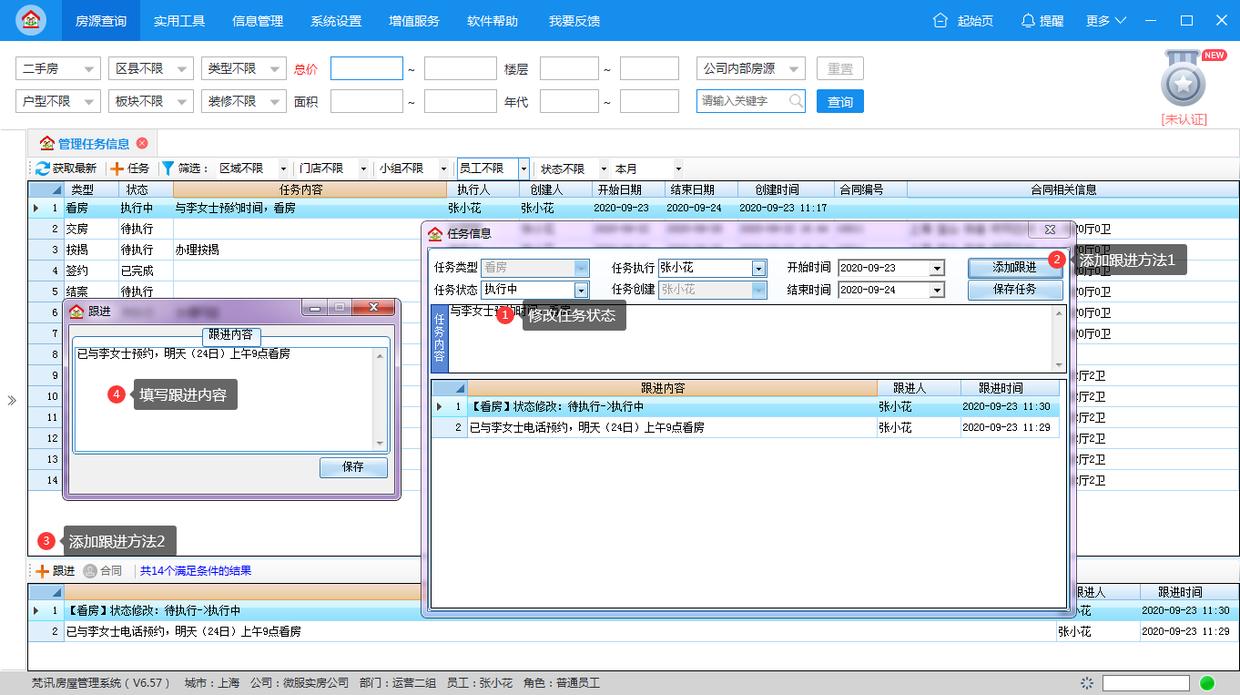Click the [未认证] certification medal icon
1240x695 pixels.
coord(1183,85)
